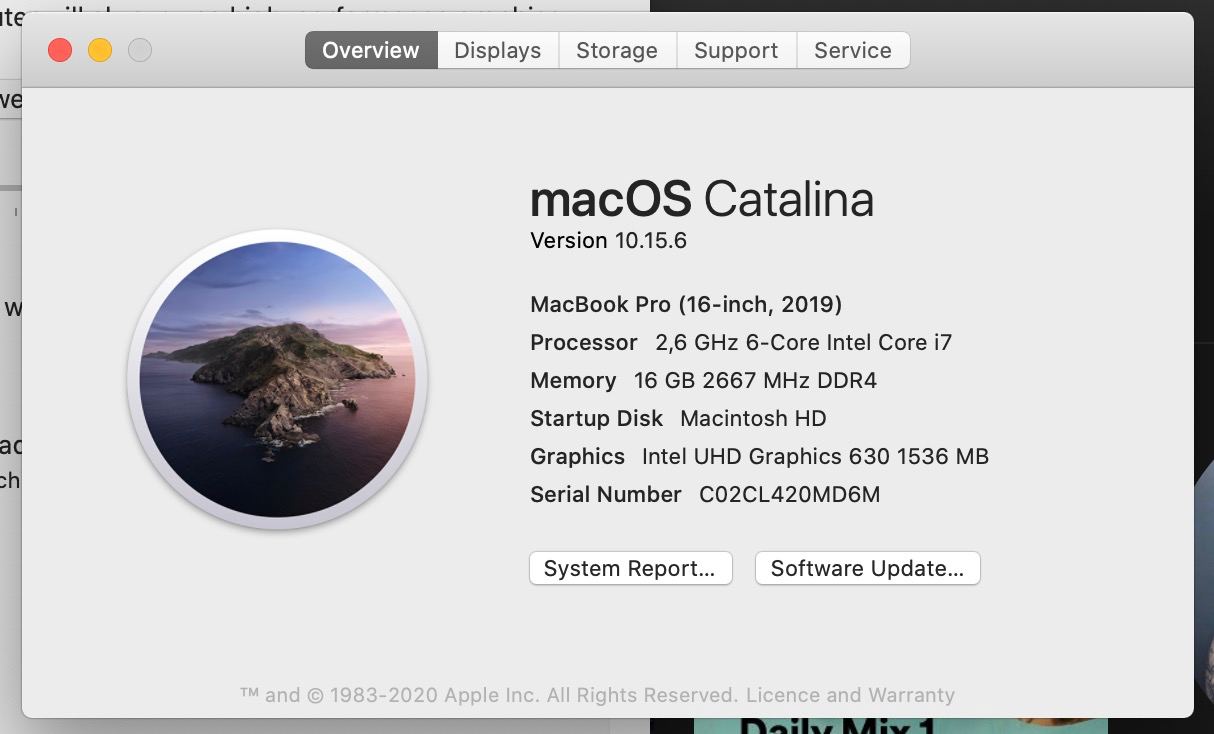Click Intel UHD Graphics 630 value
The width and height of the screenshot is (1214, 734).
[x=815, y=456]
